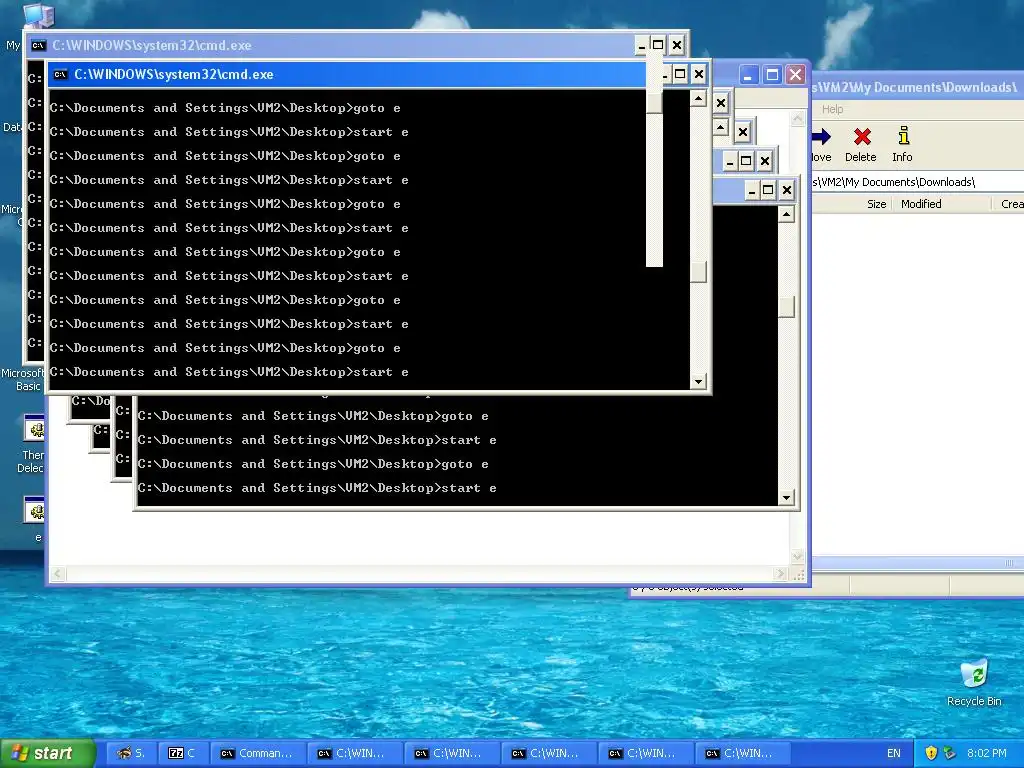Switch to the 'Comman...' taskbar button
This screenshot has height=768, width=1024.
point(257,753)
